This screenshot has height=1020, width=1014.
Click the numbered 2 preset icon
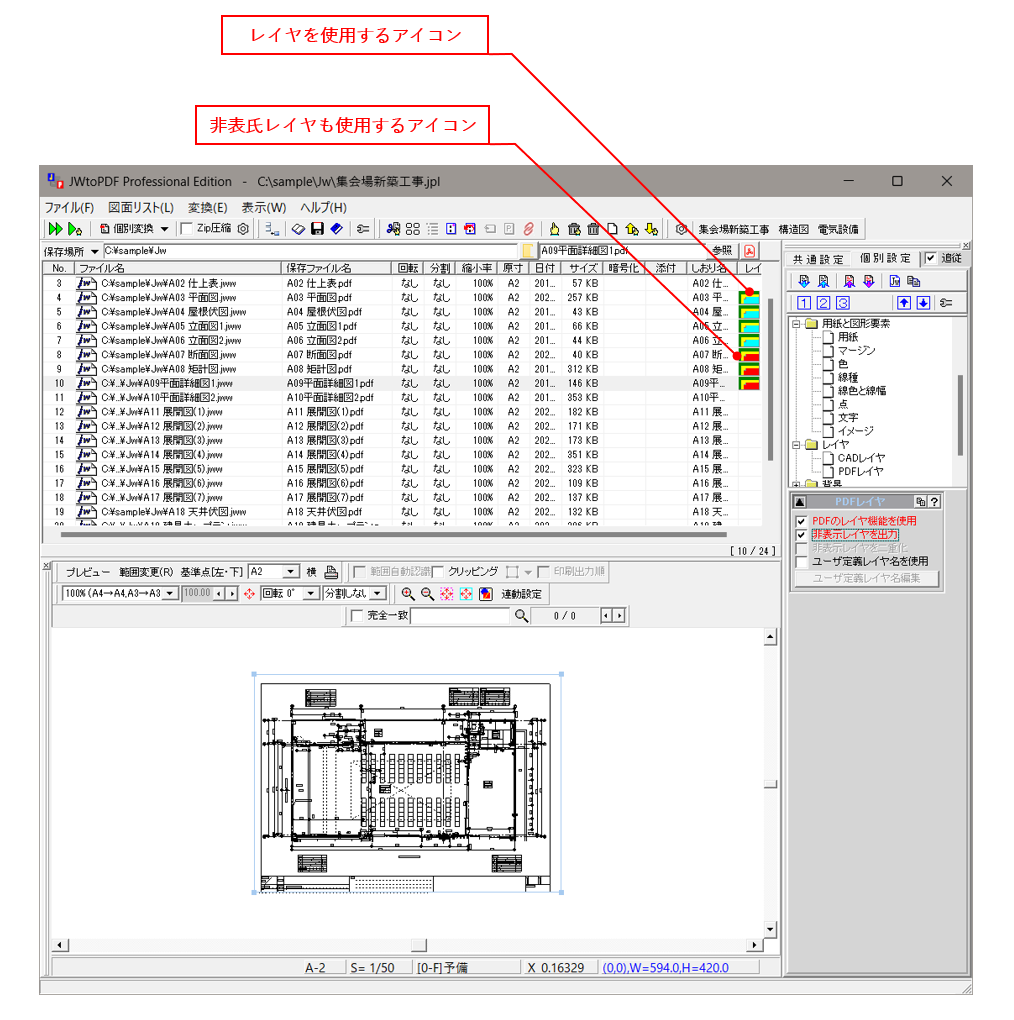coord(824,303)
